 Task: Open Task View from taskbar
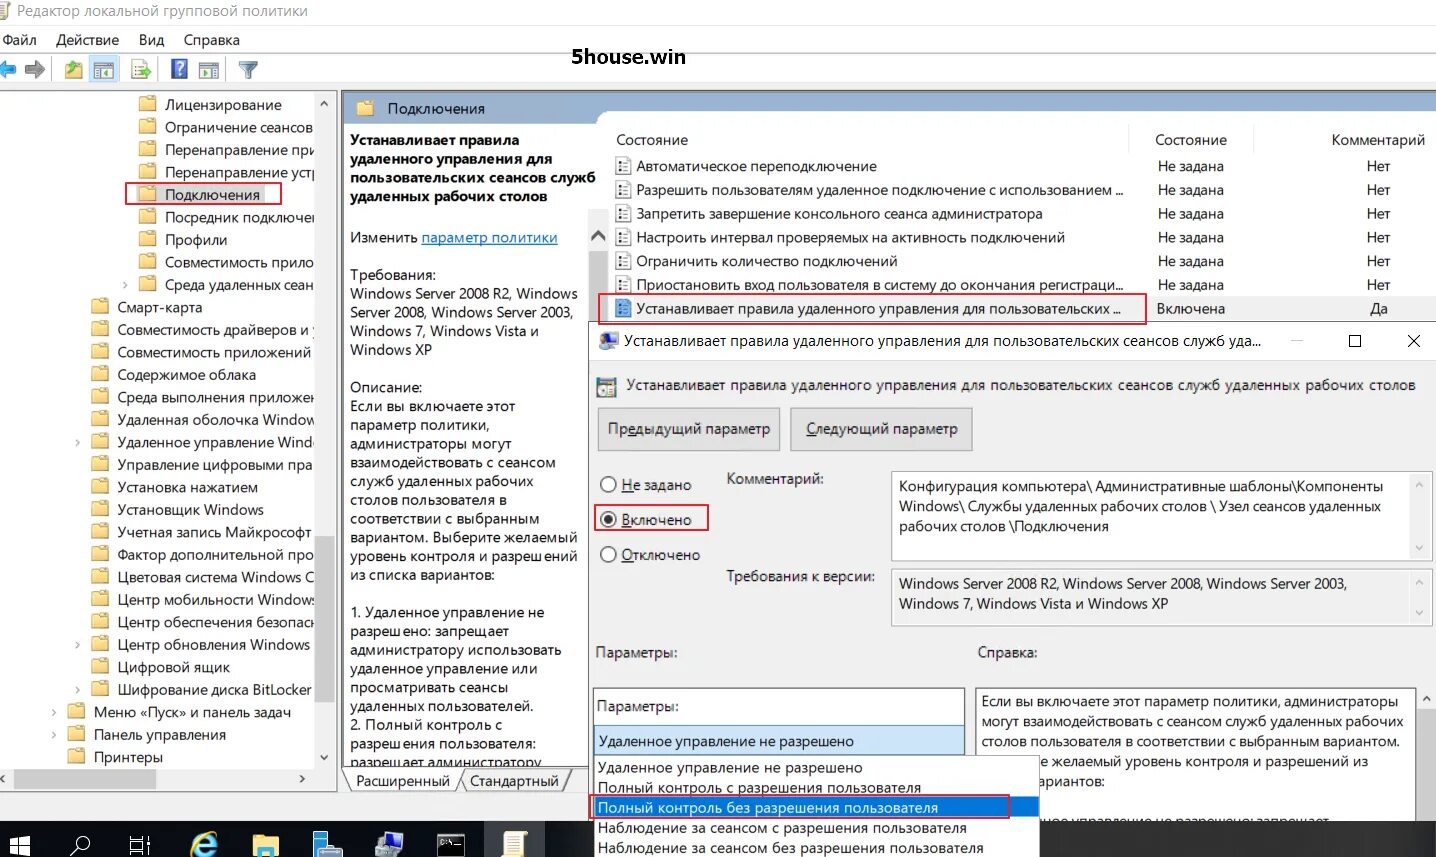click(140, 844)
